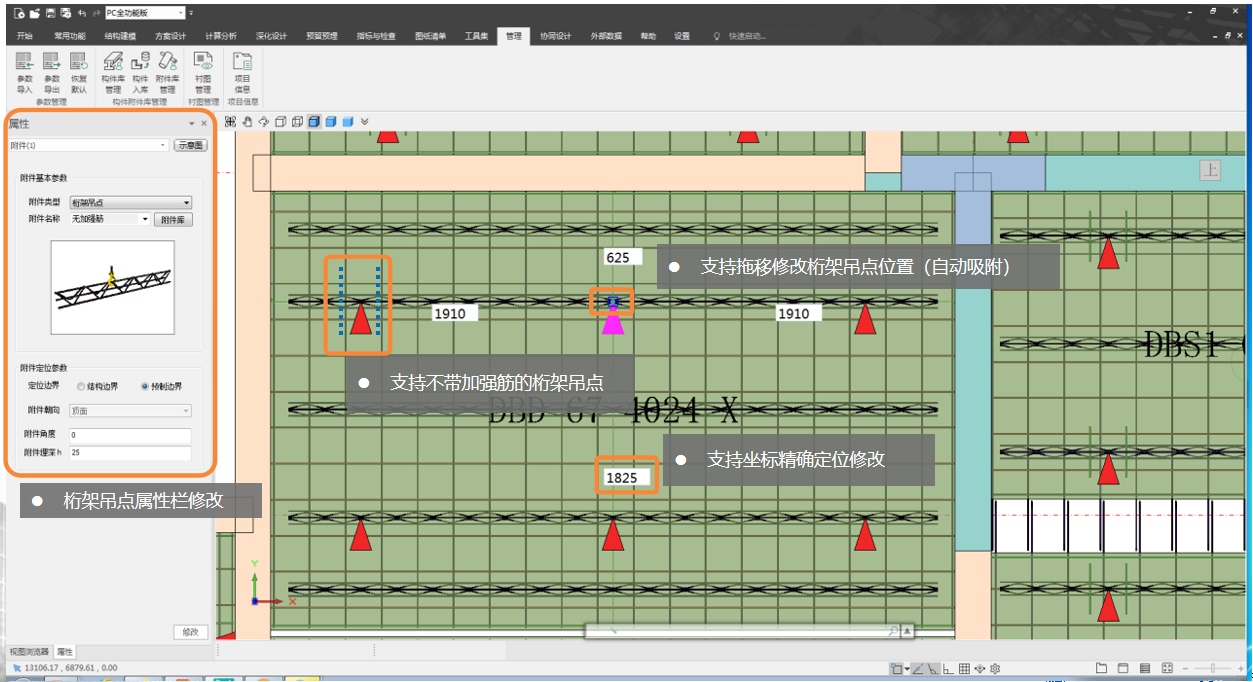Select the pan hand tool in view toolbar
The height and width of the screenshot is (682, 1253).
(x=247, y=122)
